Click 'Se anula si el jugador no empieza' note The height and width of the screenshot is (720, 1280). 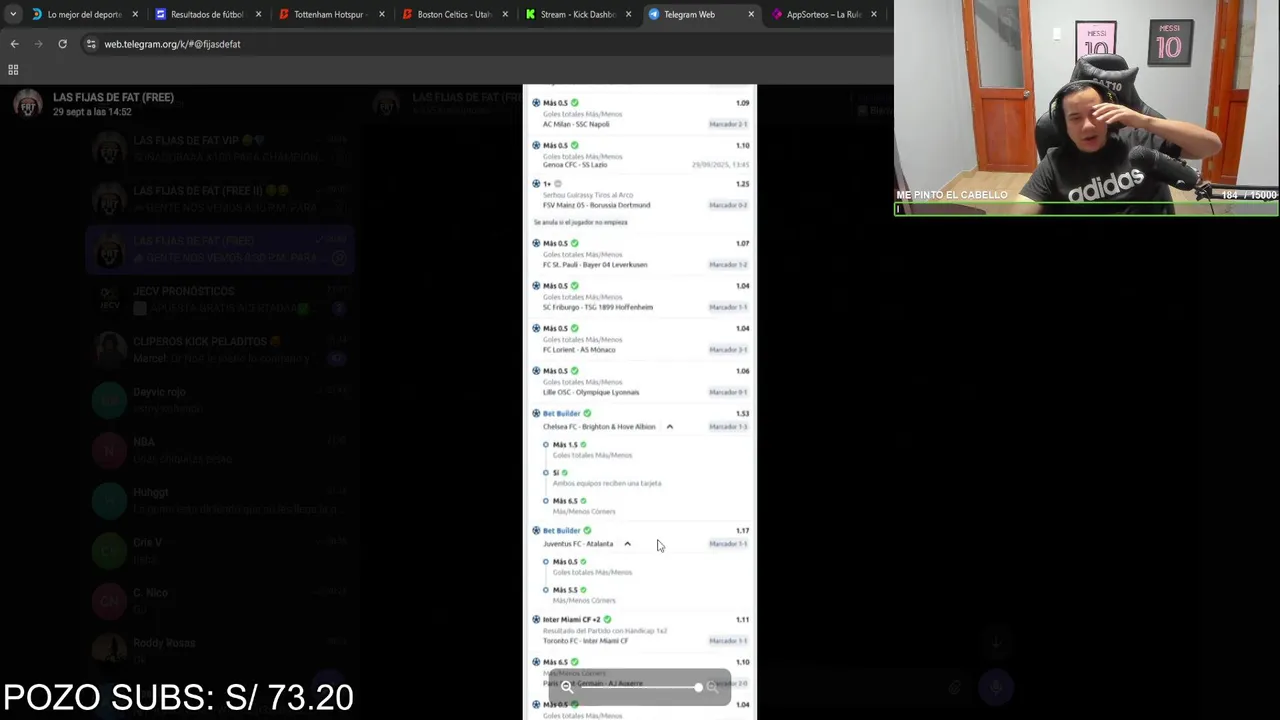click(581, 222)
